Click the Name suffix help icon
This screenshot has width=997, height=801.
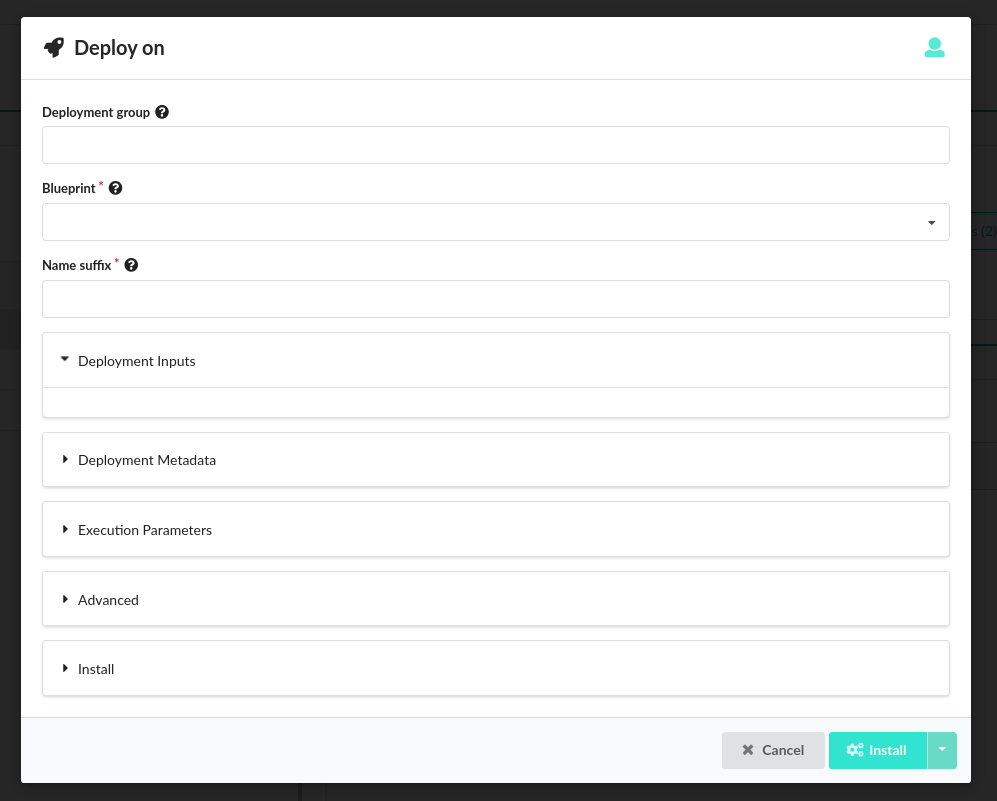(x=130, y=264)
